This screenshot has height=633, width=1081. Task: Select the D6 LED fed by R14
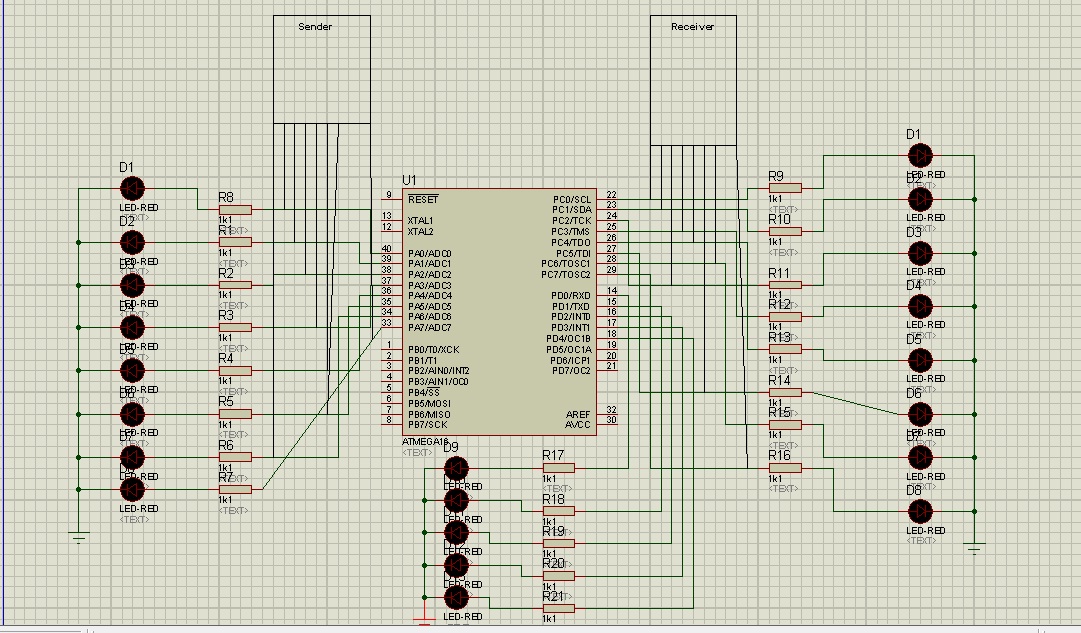pyautogui.click(x=920, y=414)
